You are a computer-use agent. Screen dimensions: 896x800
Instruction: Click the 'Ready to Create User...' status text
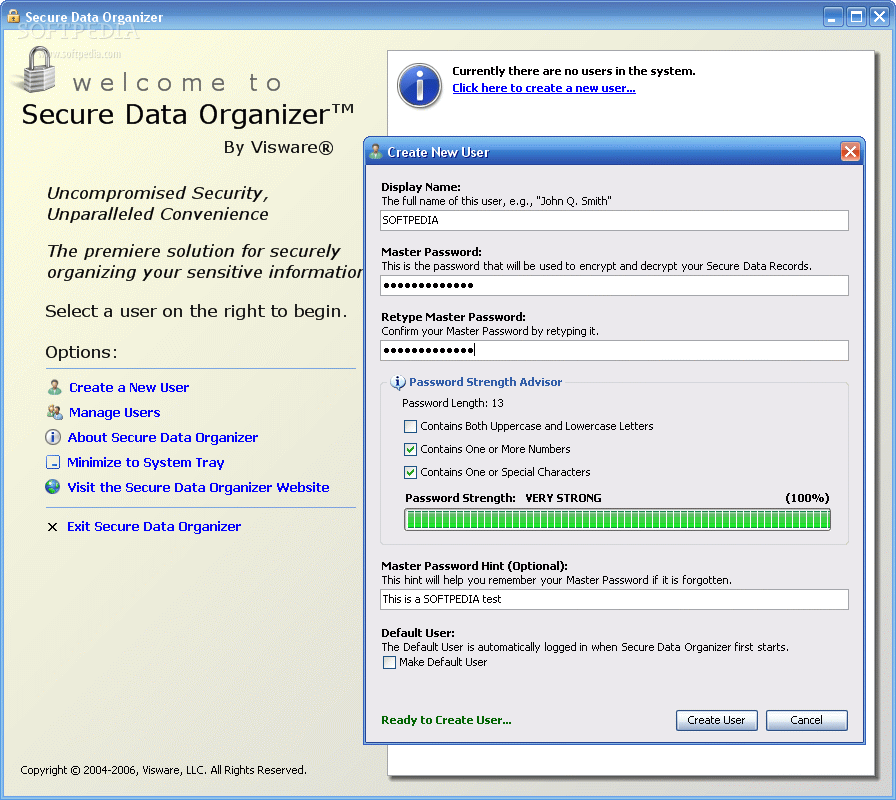[x=446, y=720]
